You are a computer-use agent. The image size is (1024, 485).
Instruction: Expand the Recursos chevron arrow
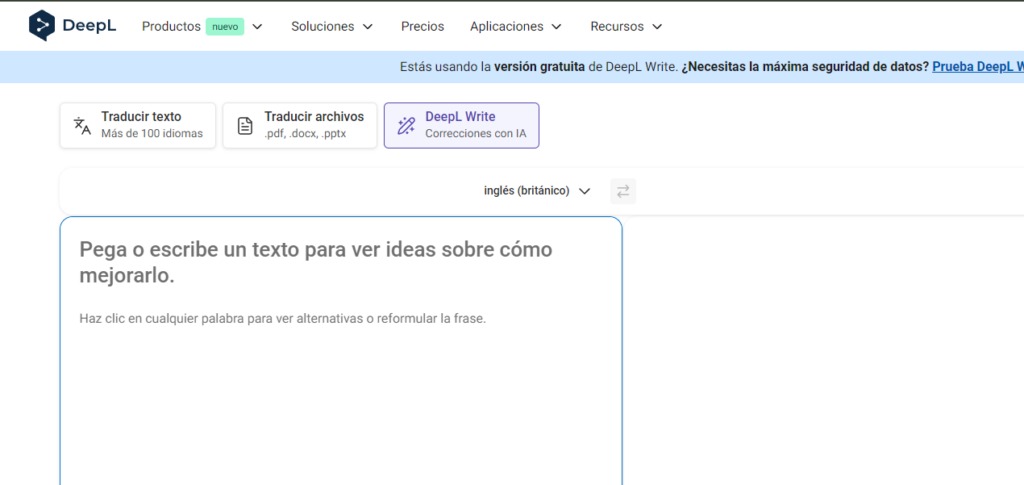[x=656, y=27]
